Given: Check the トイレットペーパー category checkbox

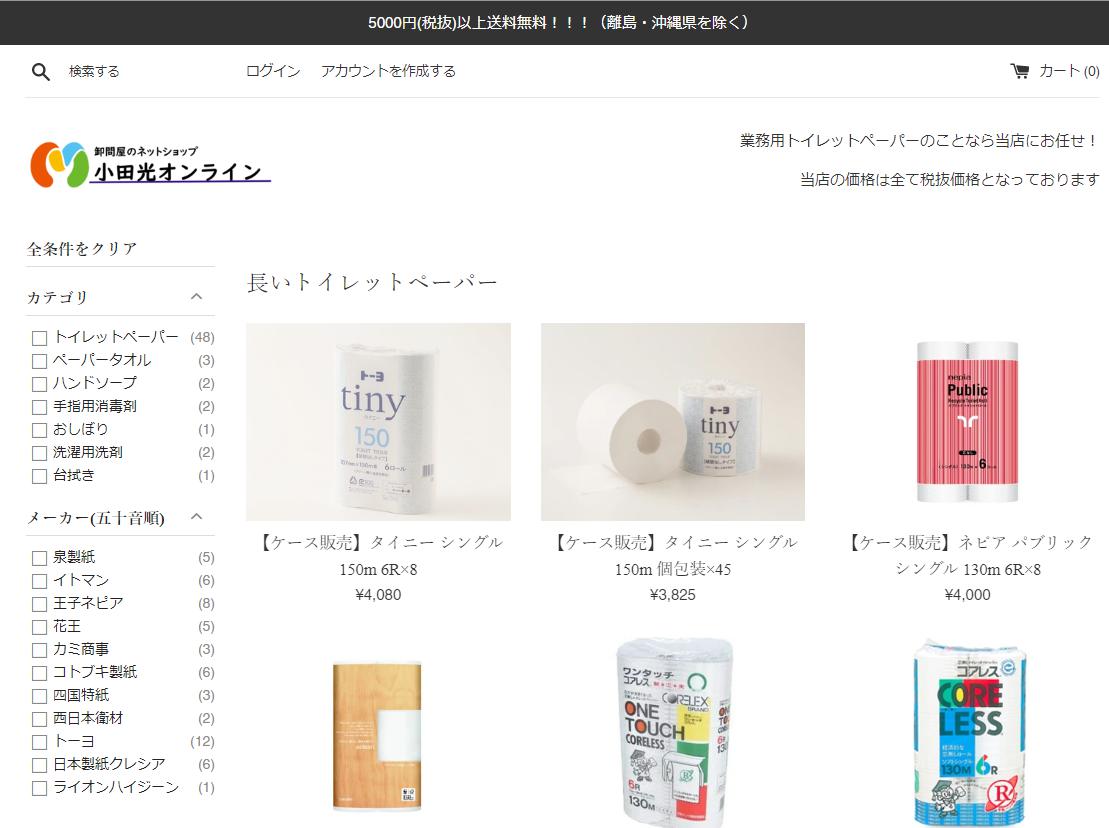Looking at the screenshot, I should point(40,338).
